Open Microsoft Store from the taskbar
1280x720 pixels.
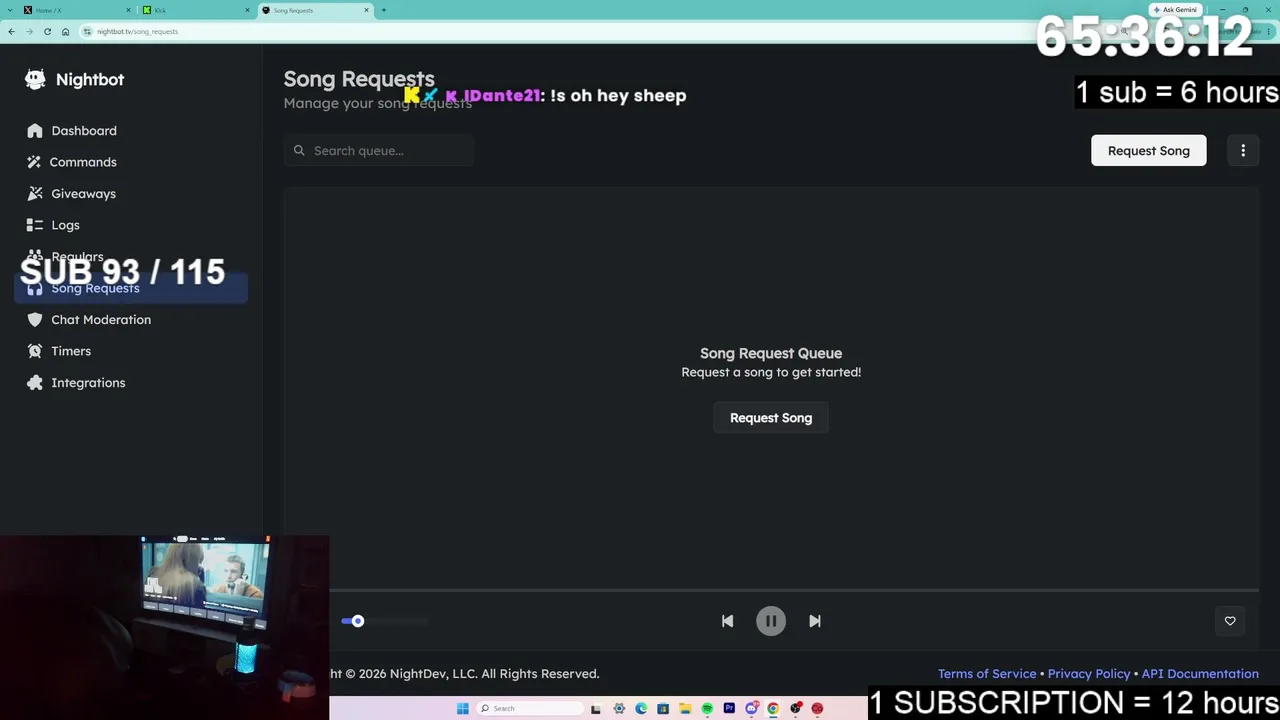[663, 709]
